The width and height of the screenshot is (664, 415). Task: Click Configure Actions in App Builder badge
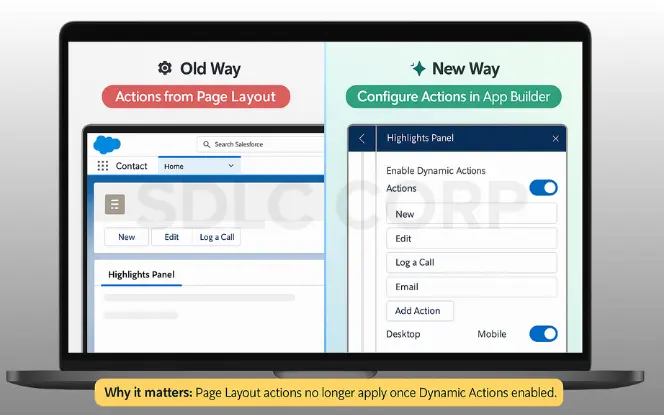point(454,97)
